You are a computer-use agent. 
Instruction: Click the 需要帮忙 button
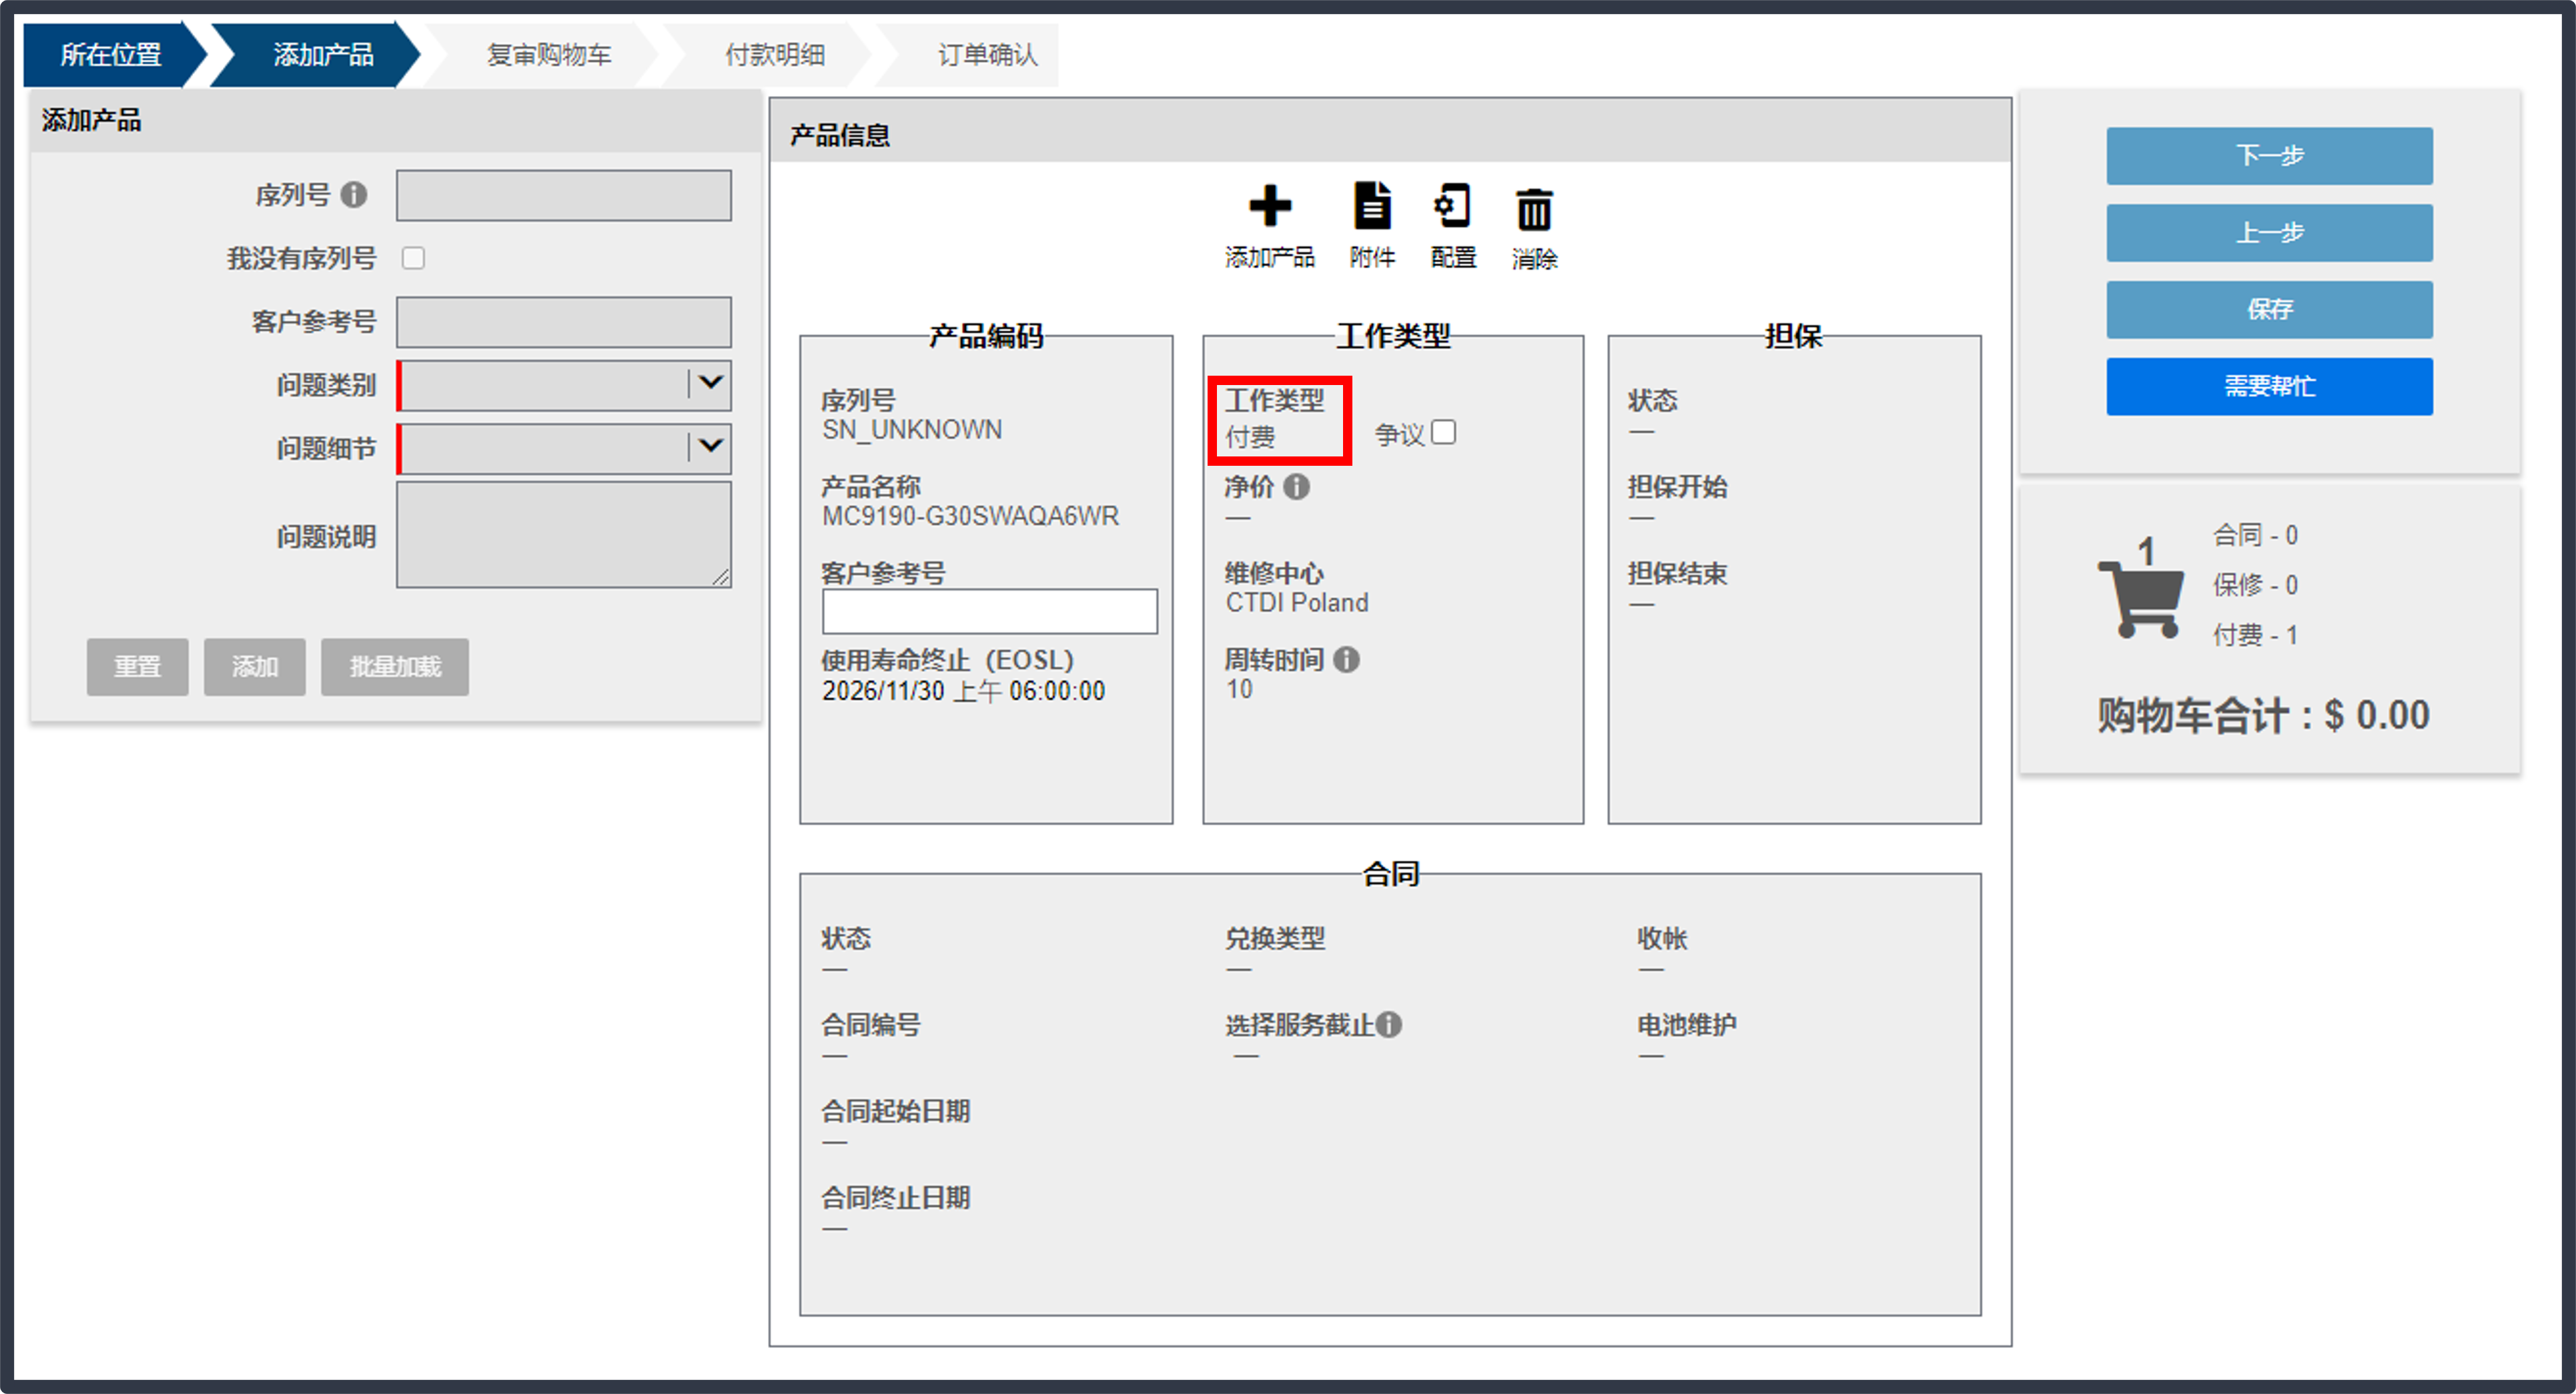pyautogui.click(x=2269, y=387)
